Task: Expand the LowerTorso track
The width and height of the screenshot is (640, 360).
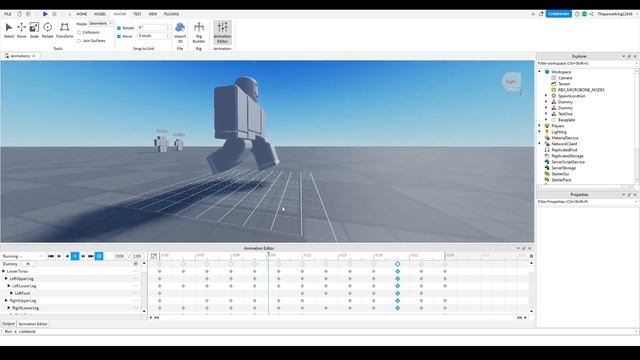Action: click(x=4, y=271)
